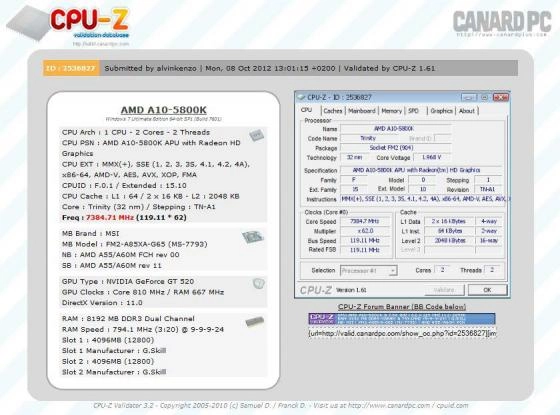Image resolution: width=560 pixels, height=415 pixels.
Task: Click the CPU chip icon beside CPU Arch
Action: click(256, 135)
